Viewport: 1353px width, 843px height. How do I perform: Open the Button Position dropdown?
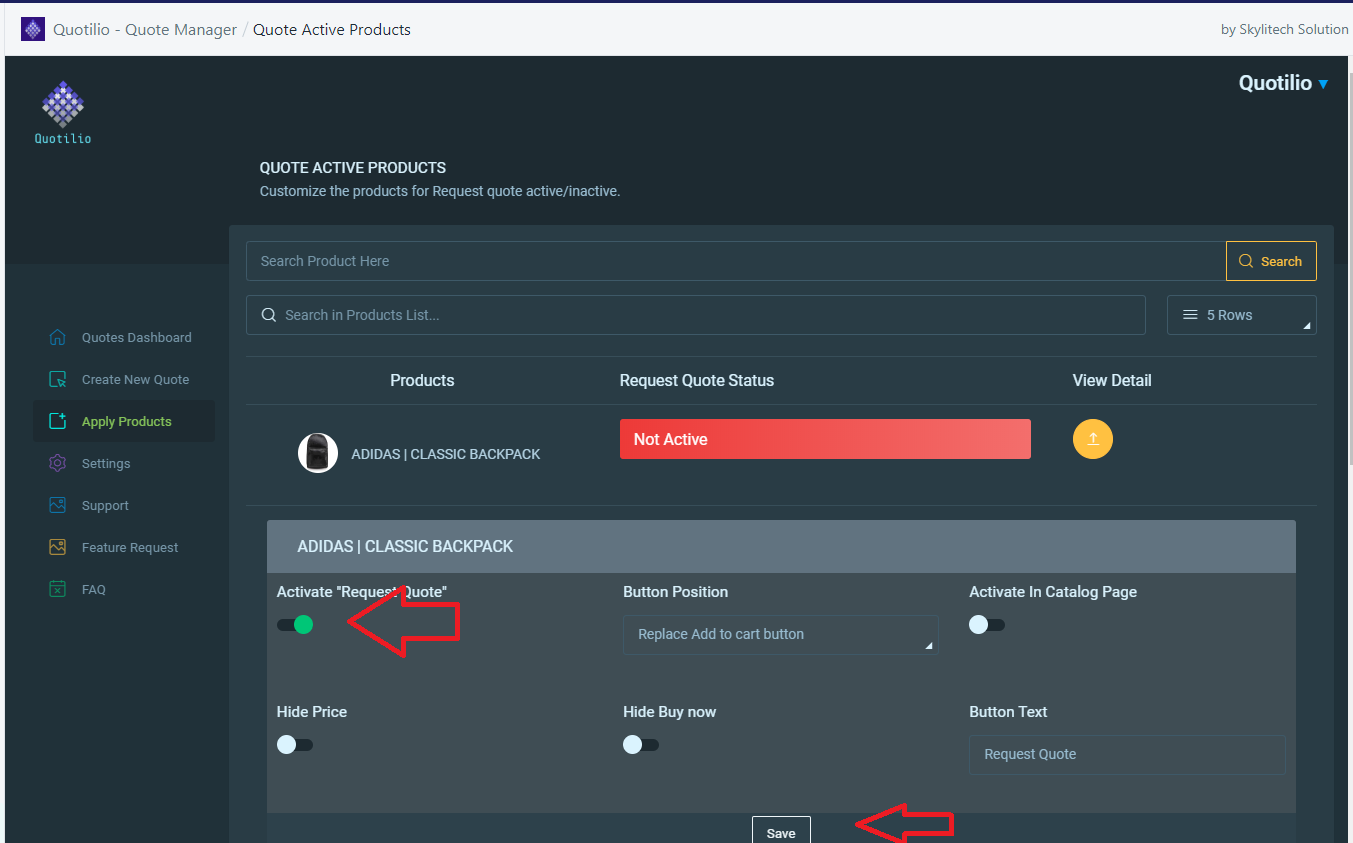(781, 635)
